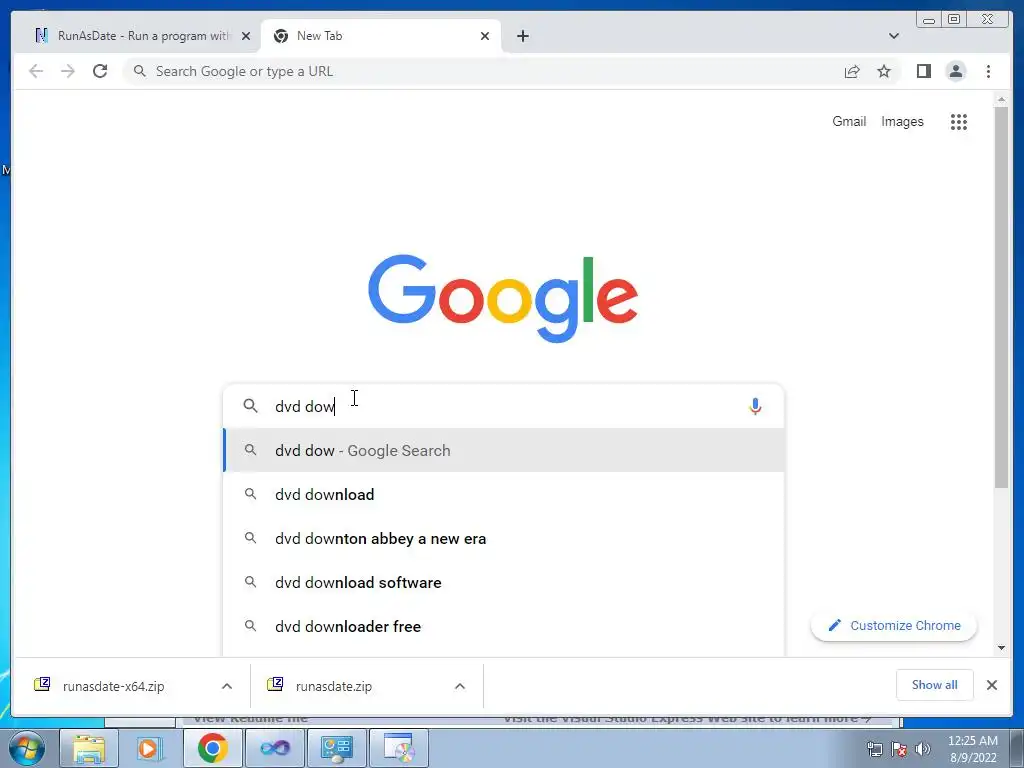Click the Gmail link

click(x=848, y=121)
